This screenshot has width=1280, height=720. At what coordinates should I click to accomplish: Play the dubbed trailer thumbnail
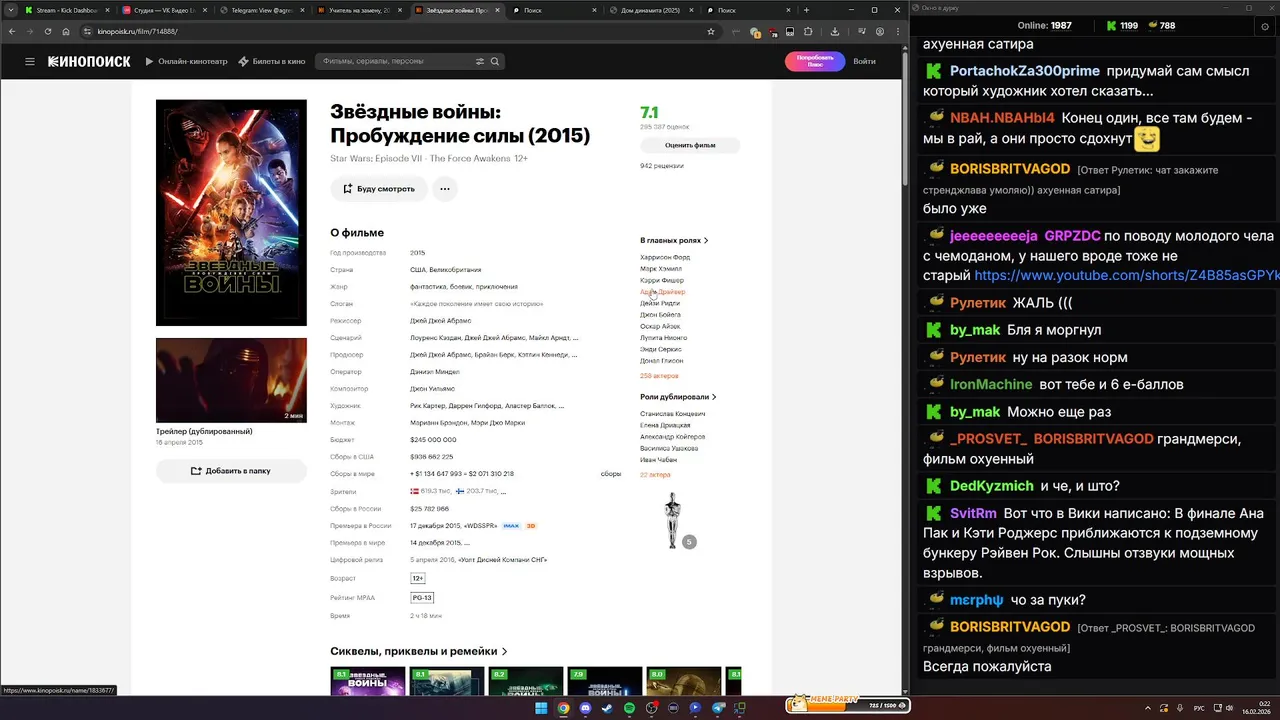(231, 380)
